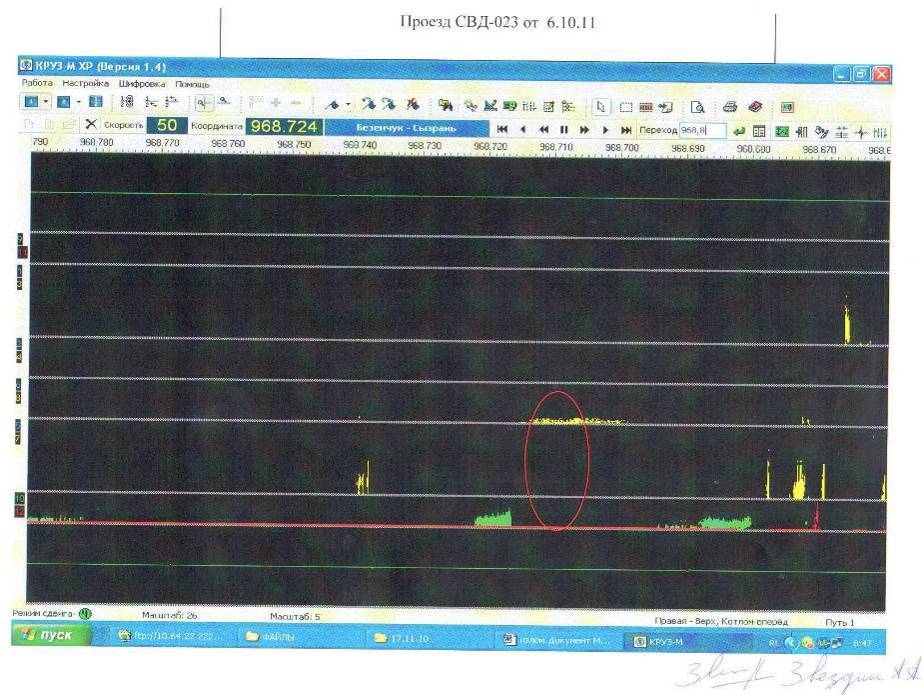Click the Переход coordinate input field
The width and height of the screenshot is (923, 695).
pos(703,131)
